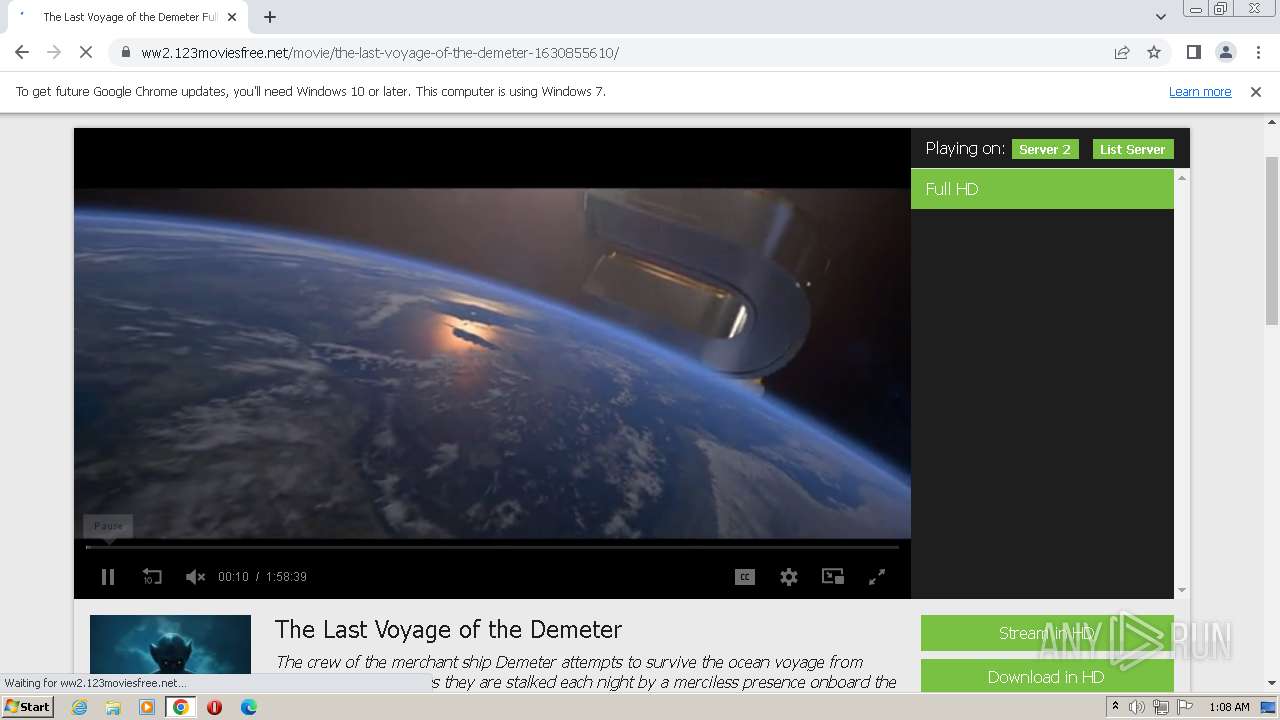Dismiss the Chrome update infobar
Viewport: 1280px width, 720px height.
click(1256, 92)
